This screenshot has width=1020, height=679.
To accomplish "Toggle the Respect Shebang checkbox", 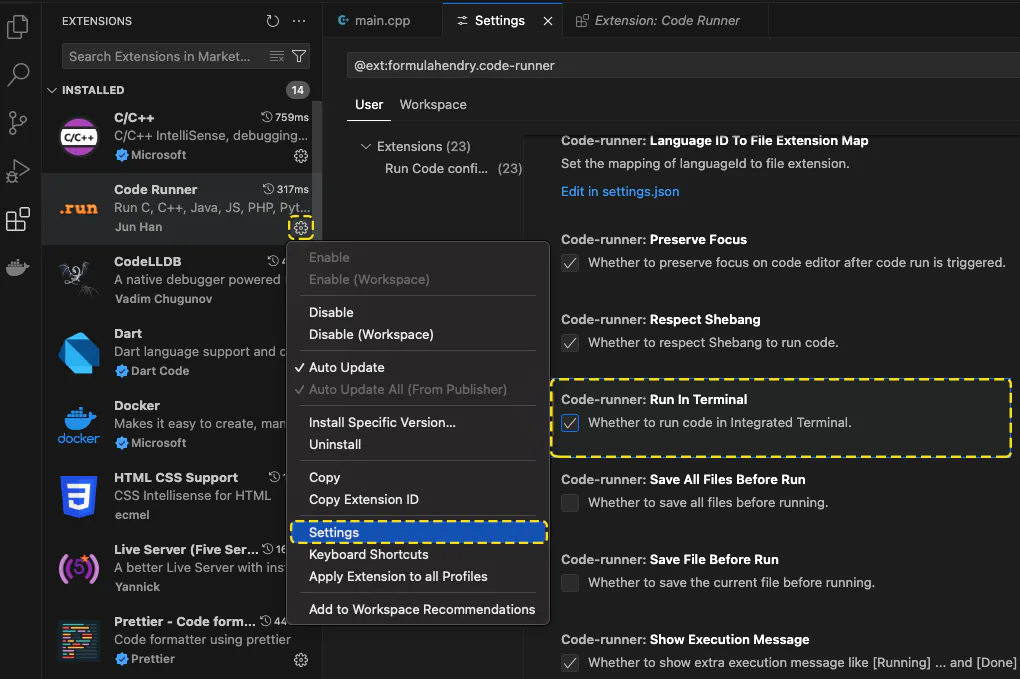I will (570, 343).
